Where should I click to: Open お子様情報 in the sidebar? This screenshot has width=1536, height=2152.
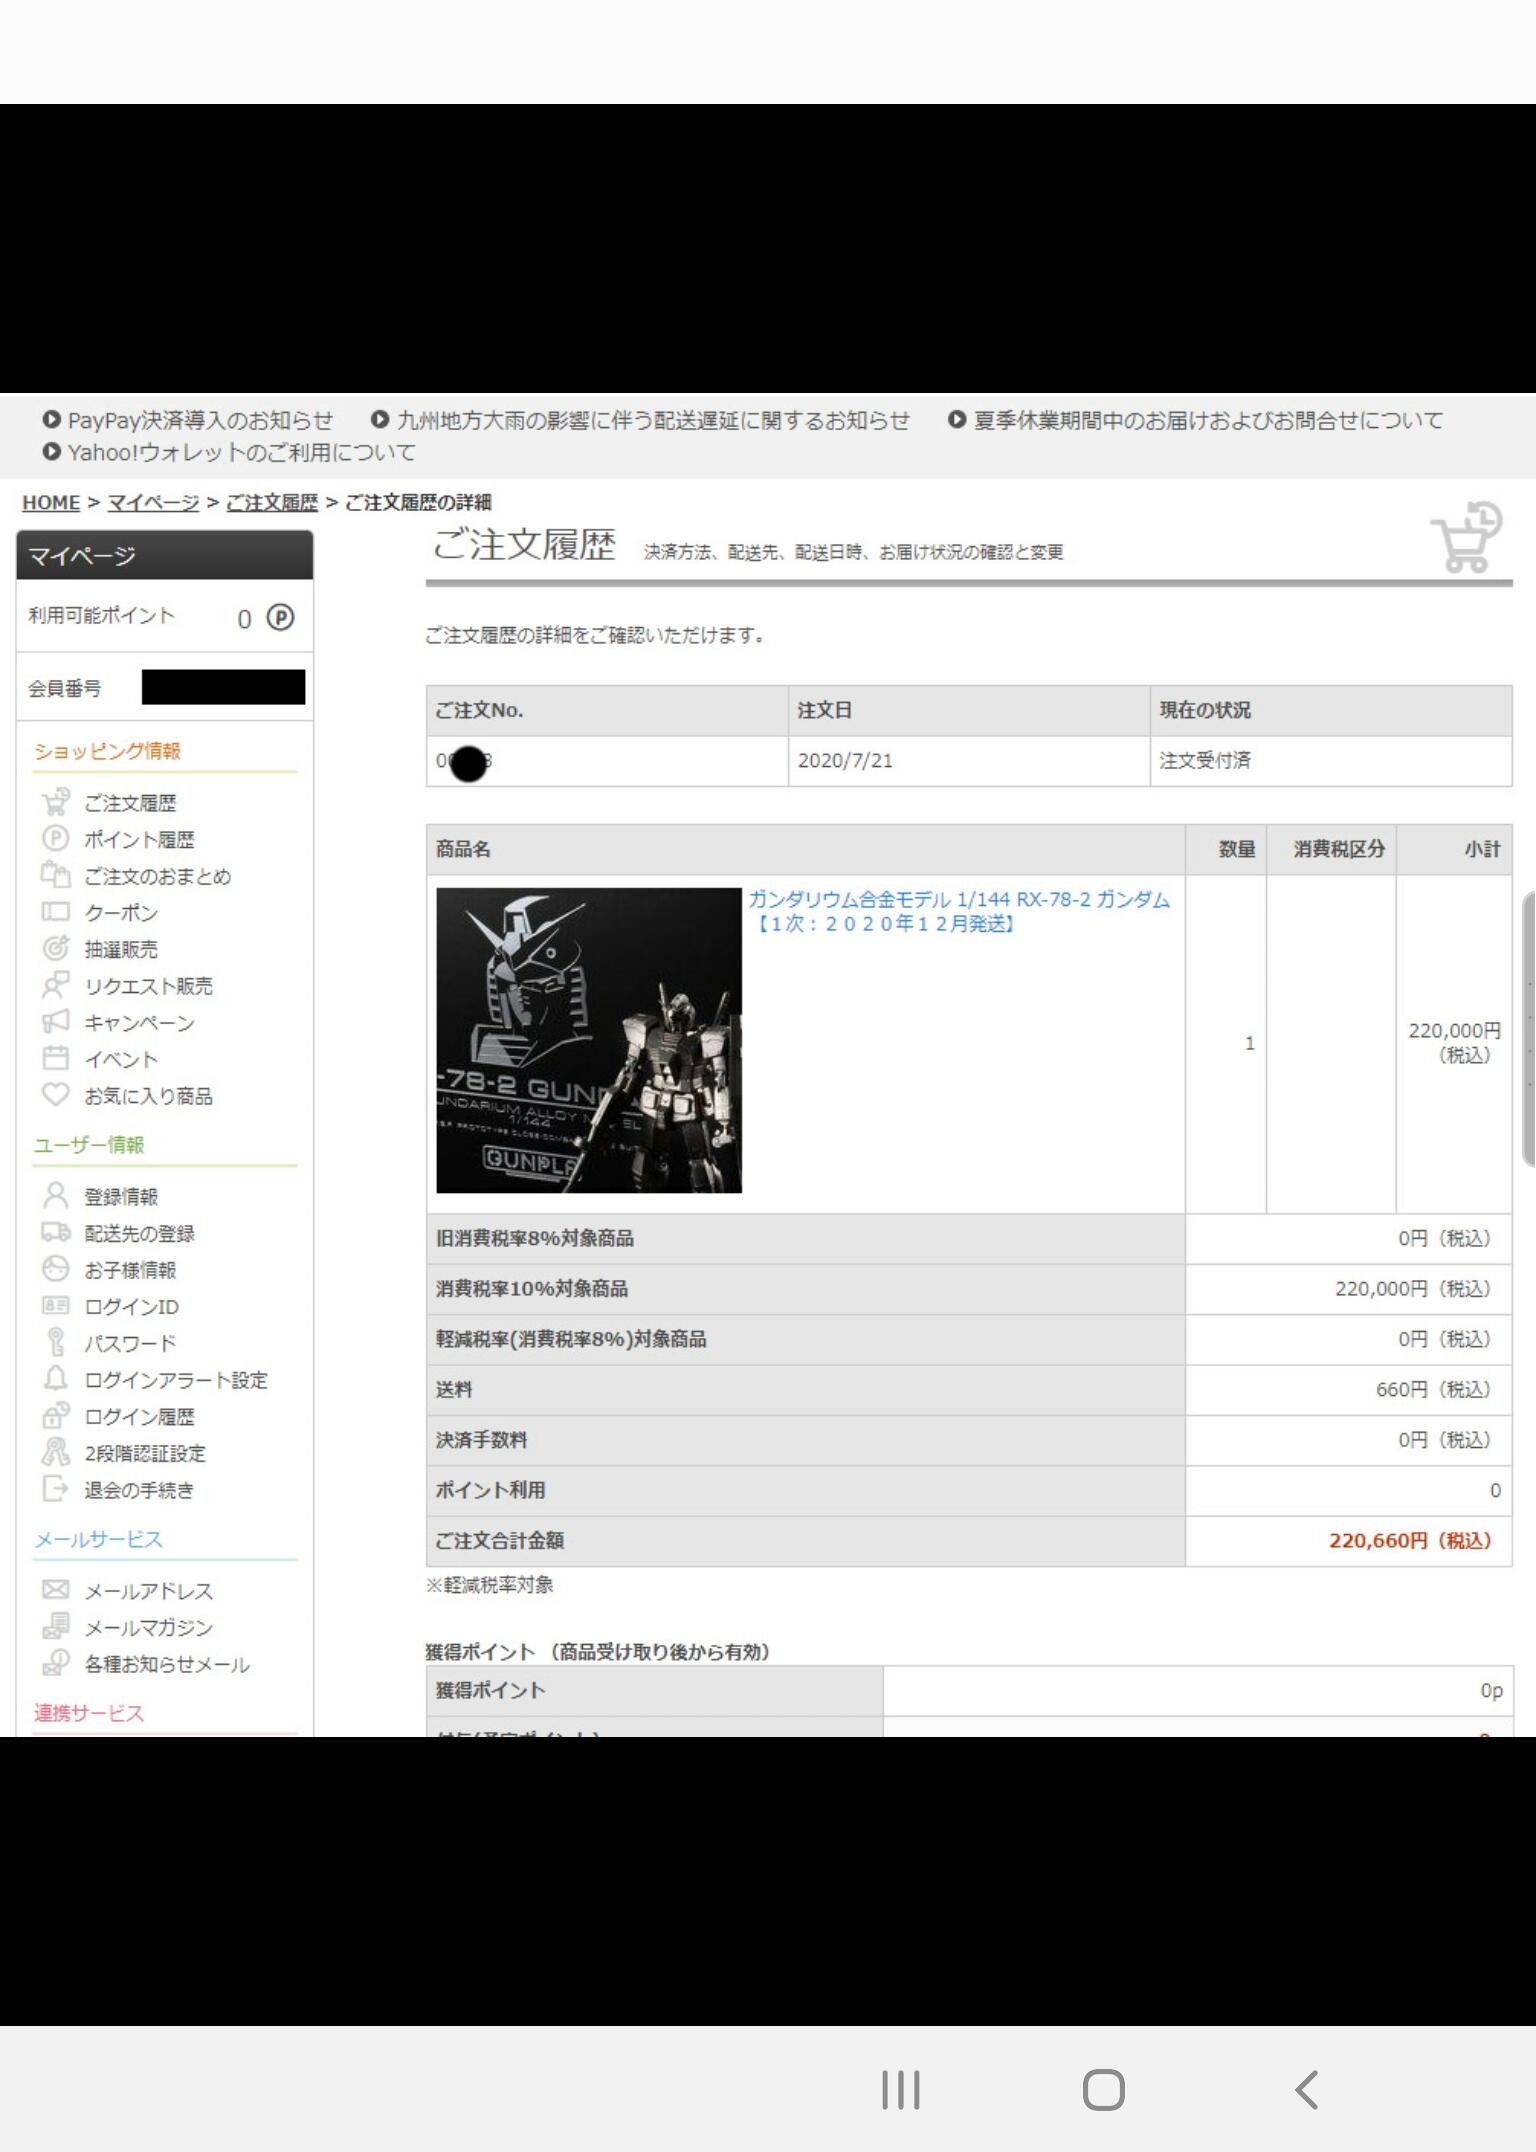point(130,1270)
